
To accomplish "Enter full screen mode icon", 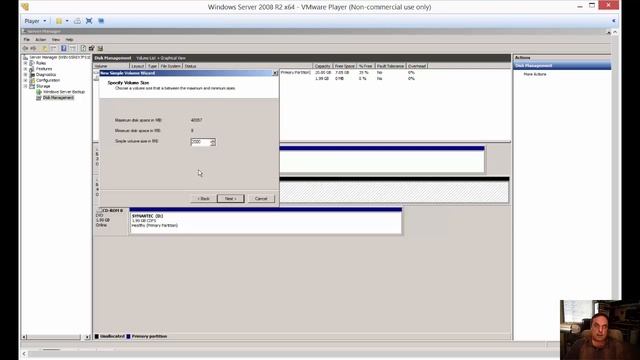I will (x=89, y=21).
